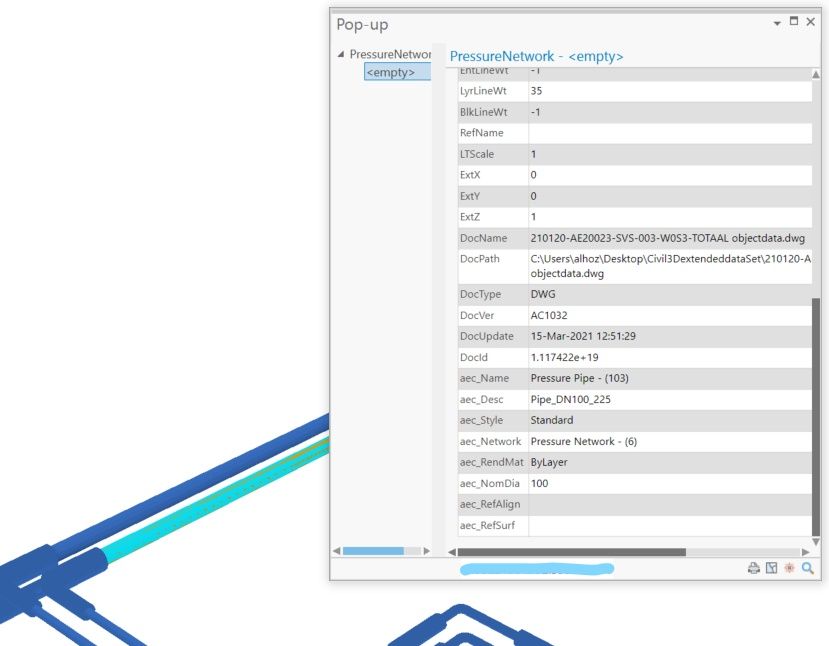829x646 pixels.
Task: Click aec_Network value Pressure Network - (6)
Action: tap(584, 441)
